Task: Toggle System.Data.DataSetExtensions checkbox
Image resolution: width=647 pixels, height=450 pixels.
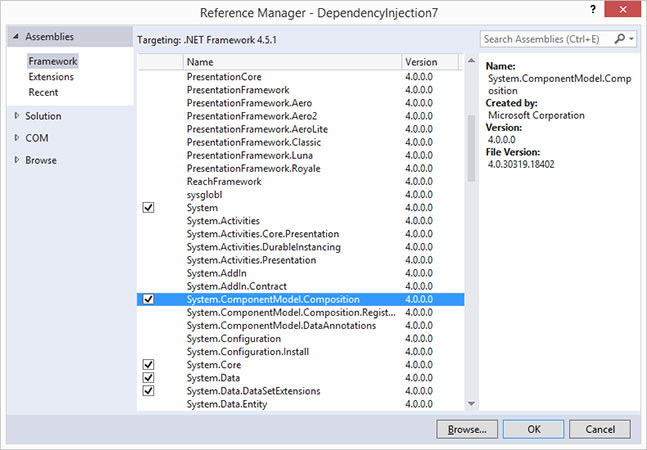Action: pyautogui.click(x=149, y=391)
